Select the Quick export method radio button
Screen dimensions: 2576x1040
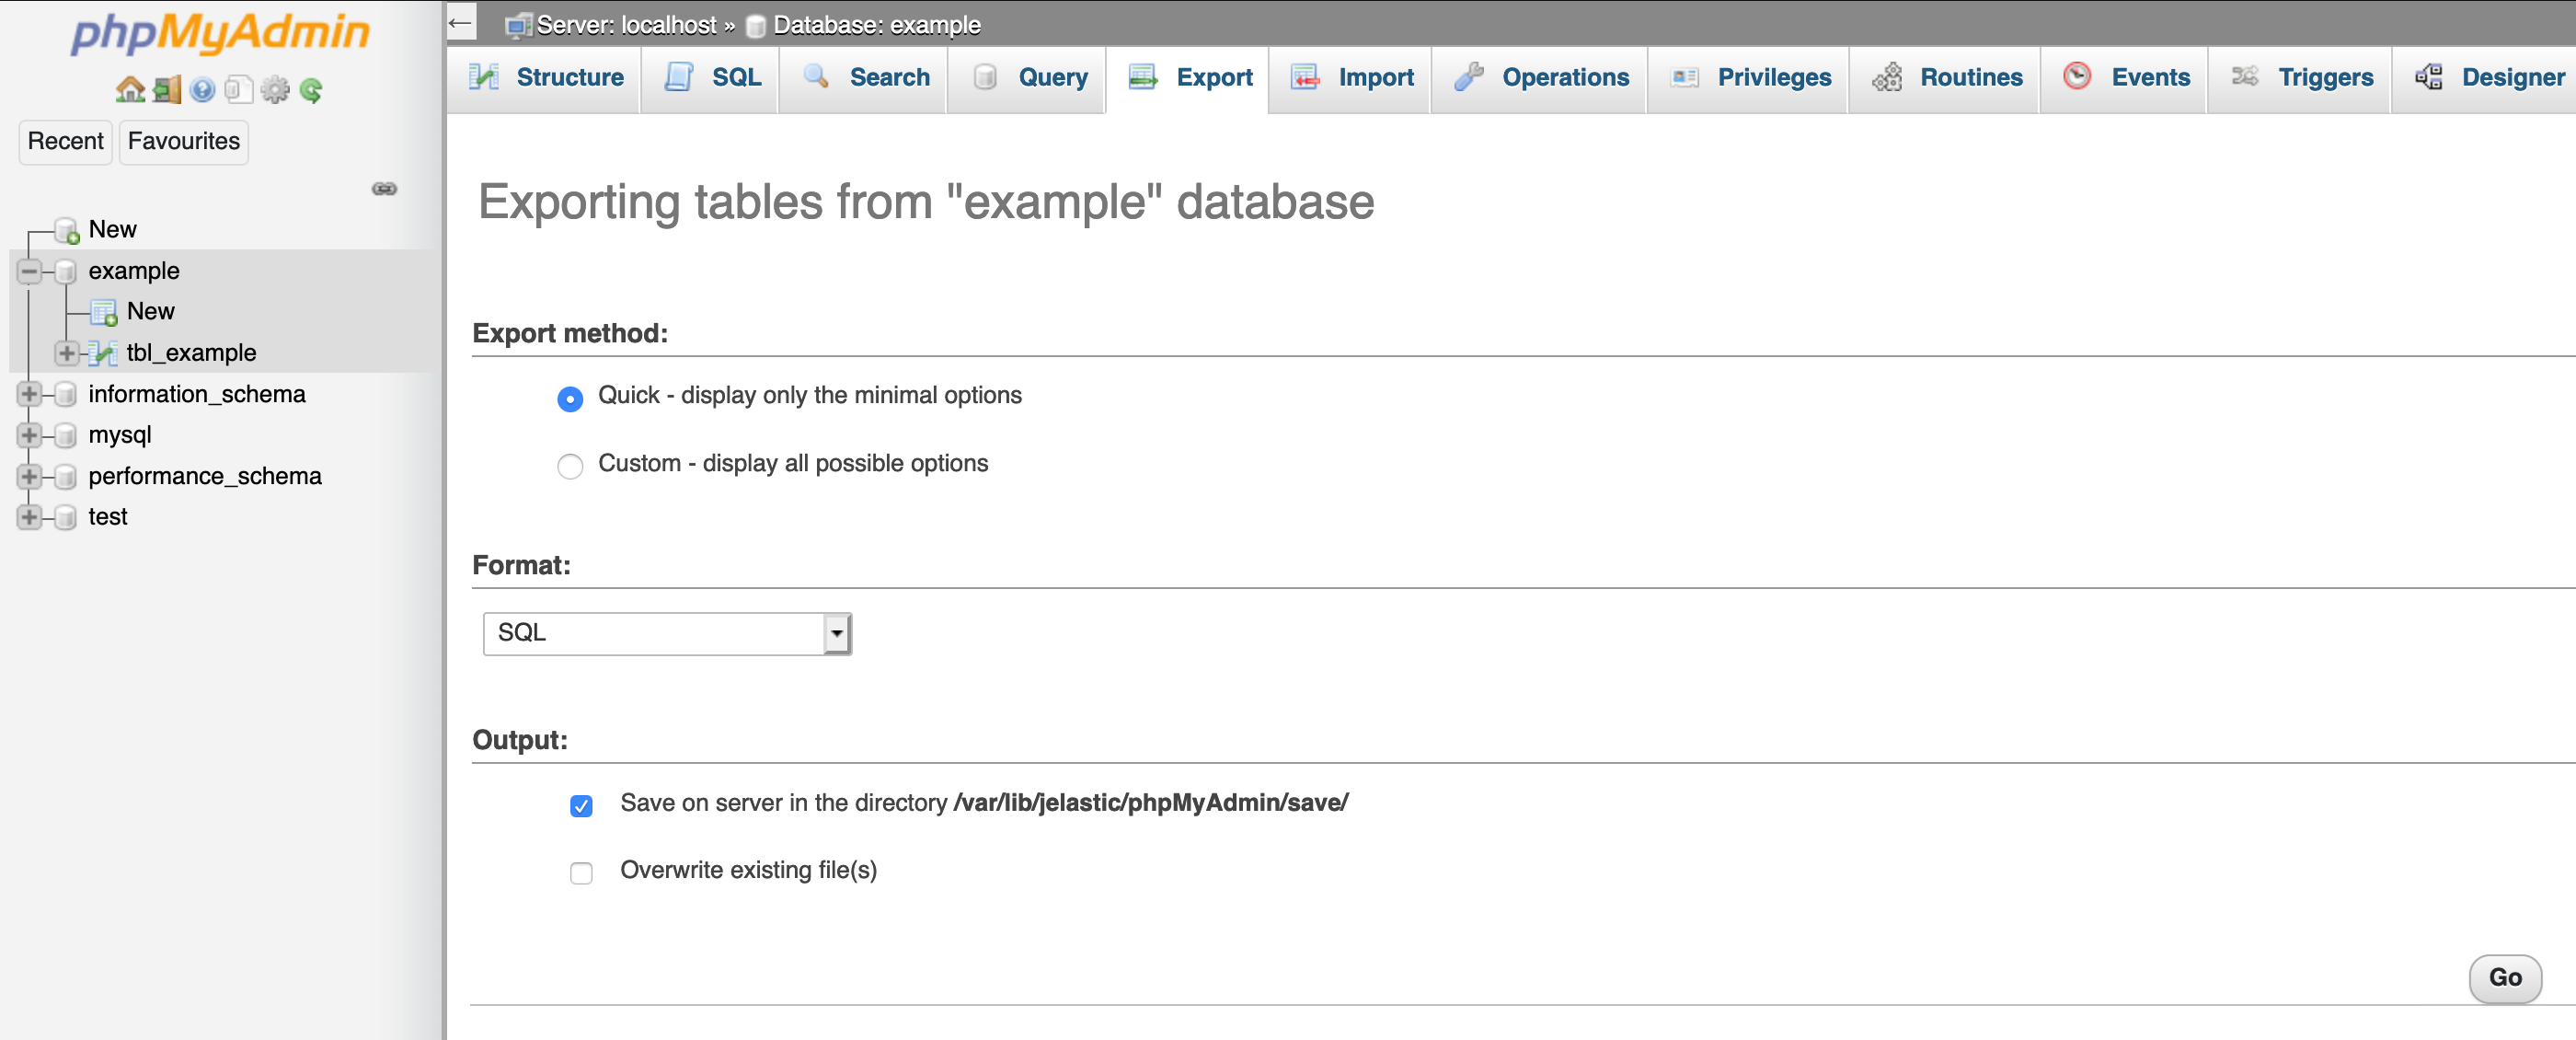point(569,398)
